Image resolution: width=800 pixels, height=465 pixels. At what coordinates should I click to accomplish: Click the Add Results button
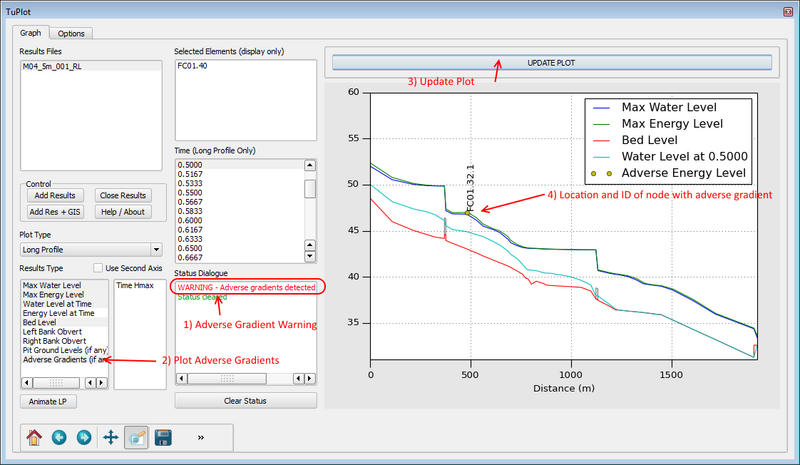point(55,195)
